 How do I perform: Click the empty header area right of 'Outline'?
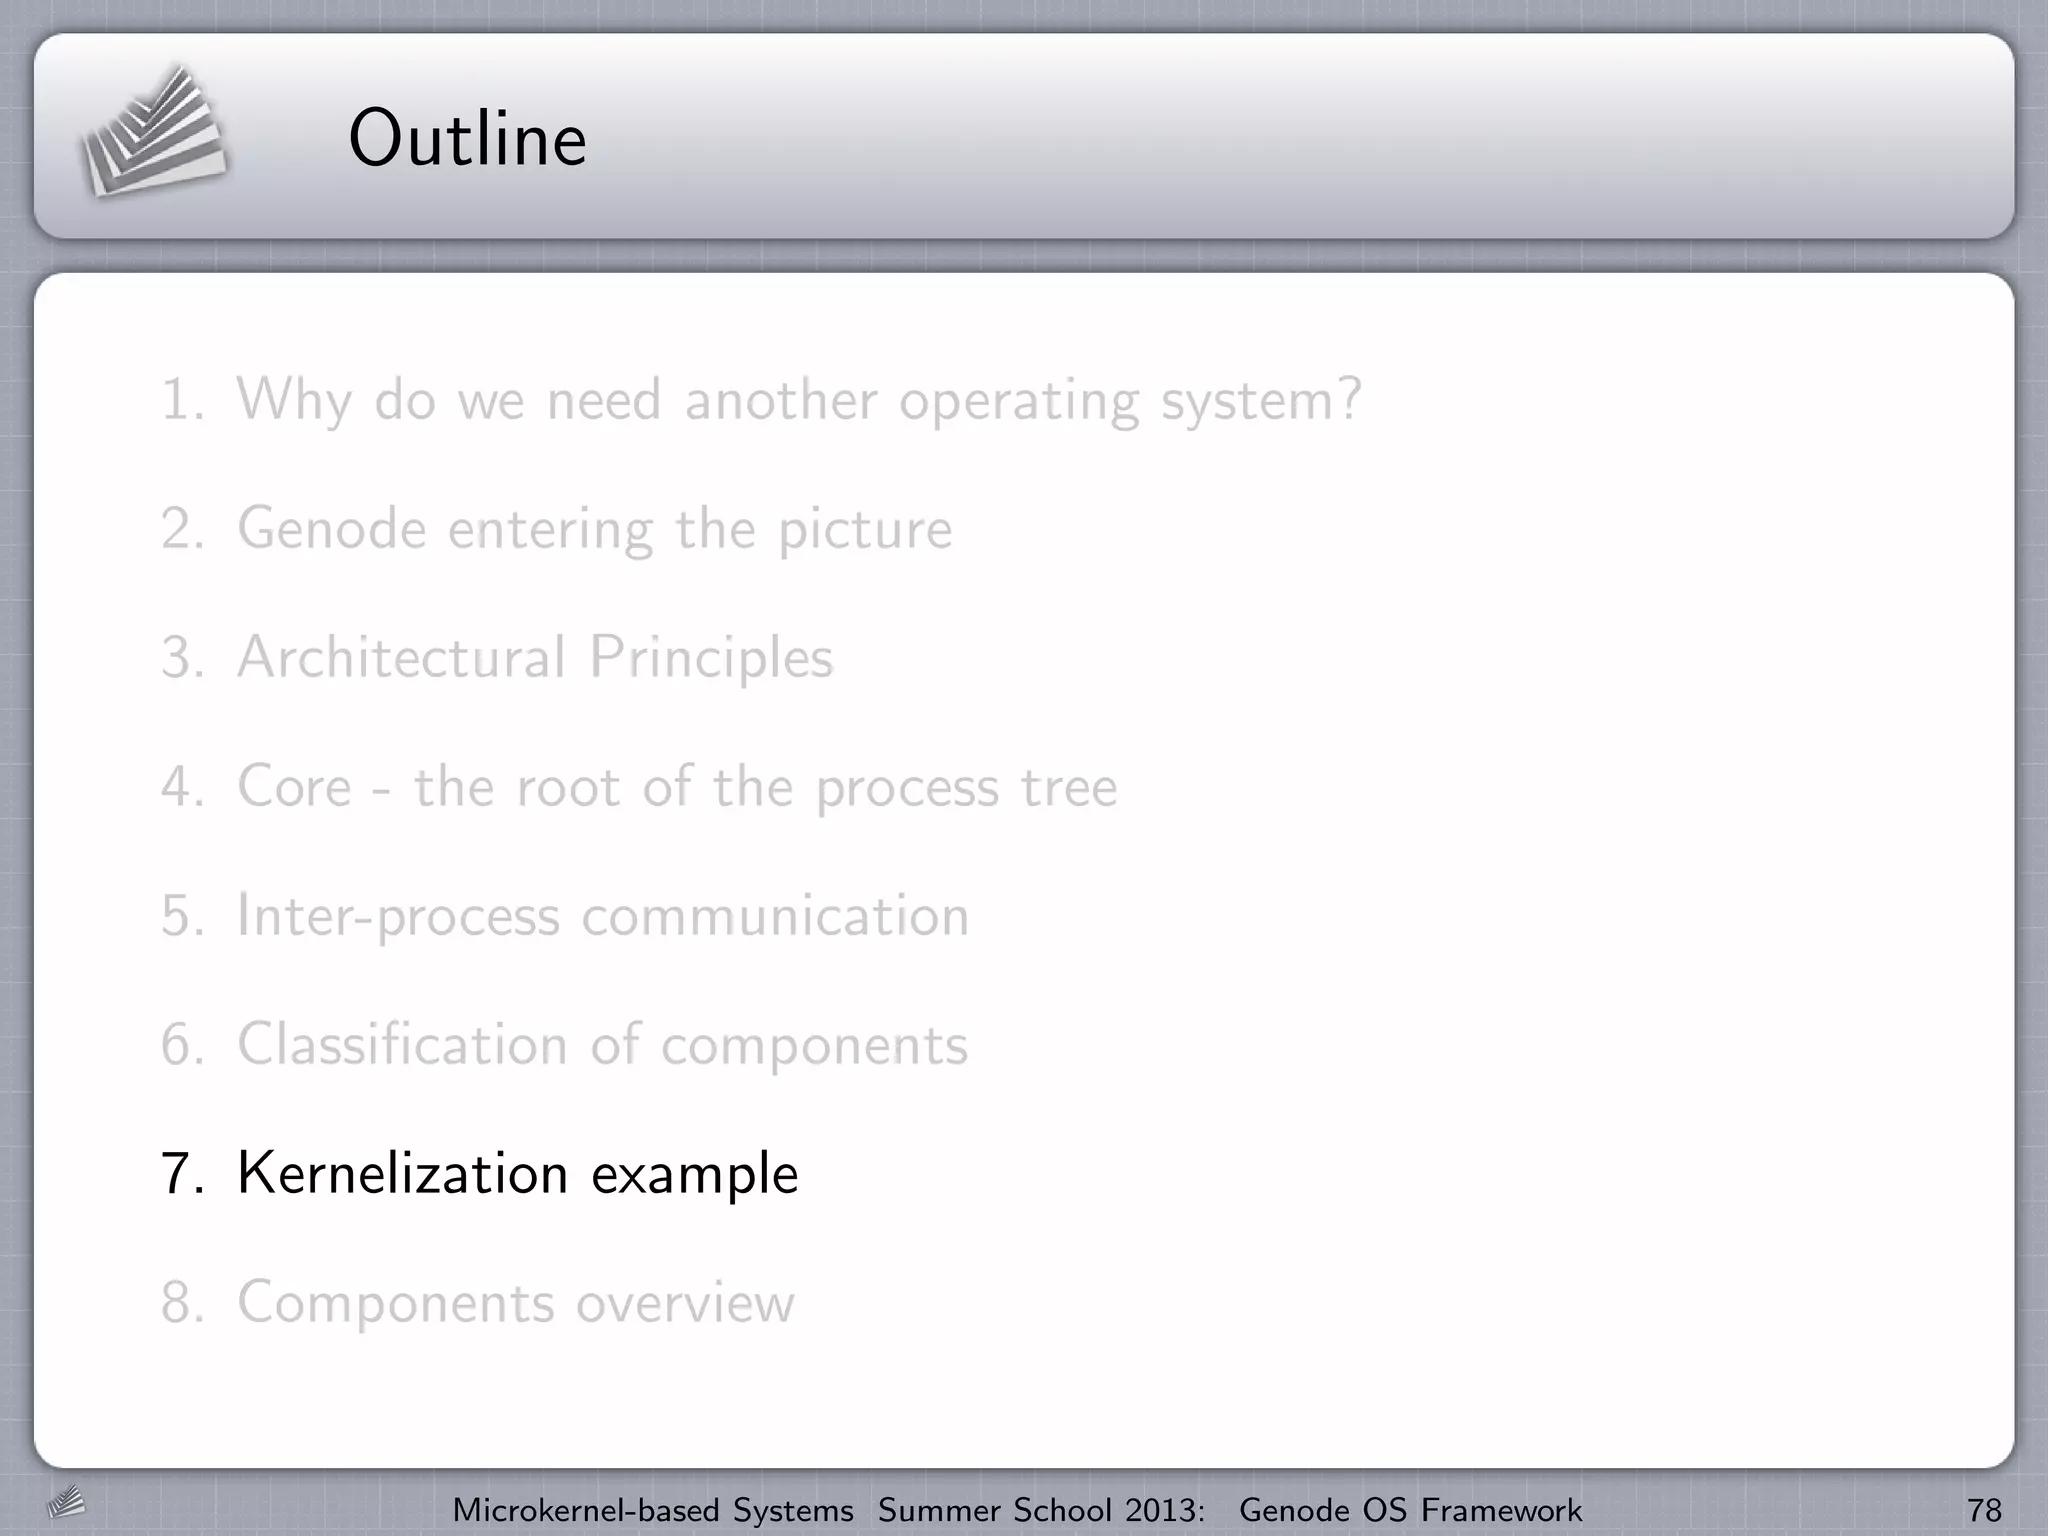(1300, 138)
